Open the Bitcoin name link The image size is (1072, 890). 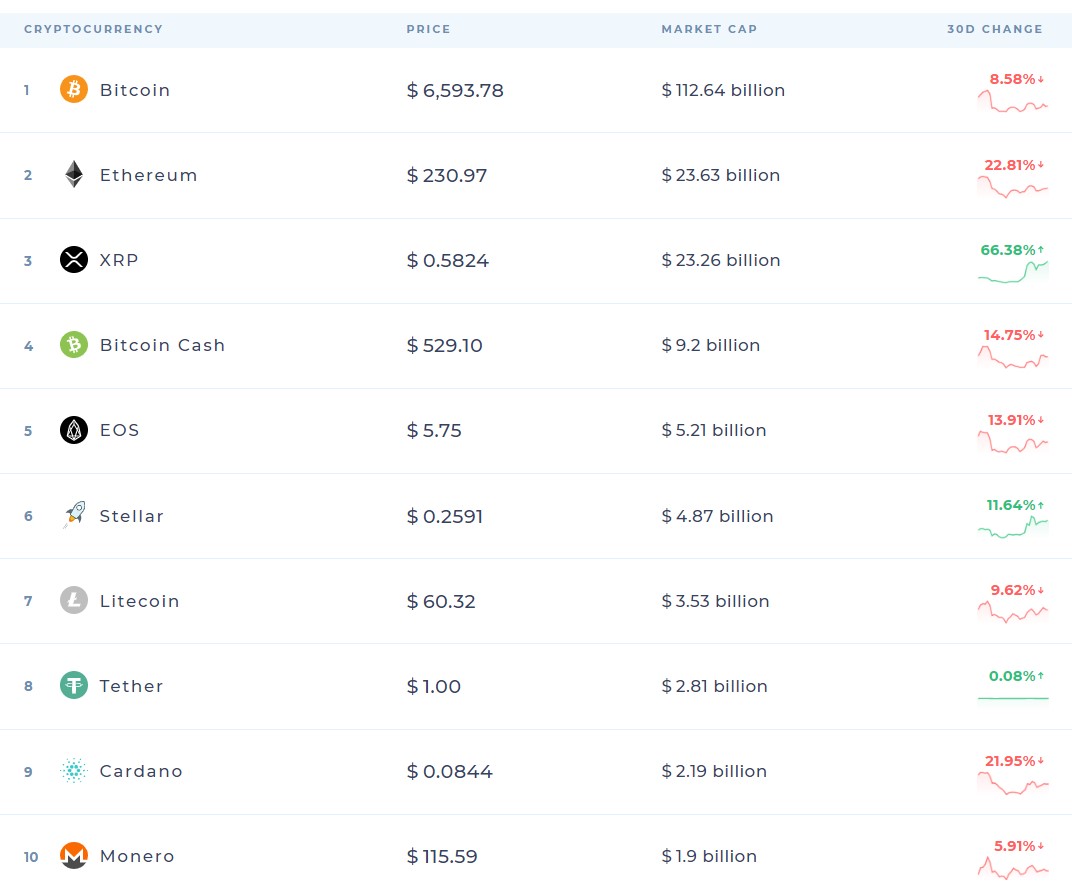[135, 90]
